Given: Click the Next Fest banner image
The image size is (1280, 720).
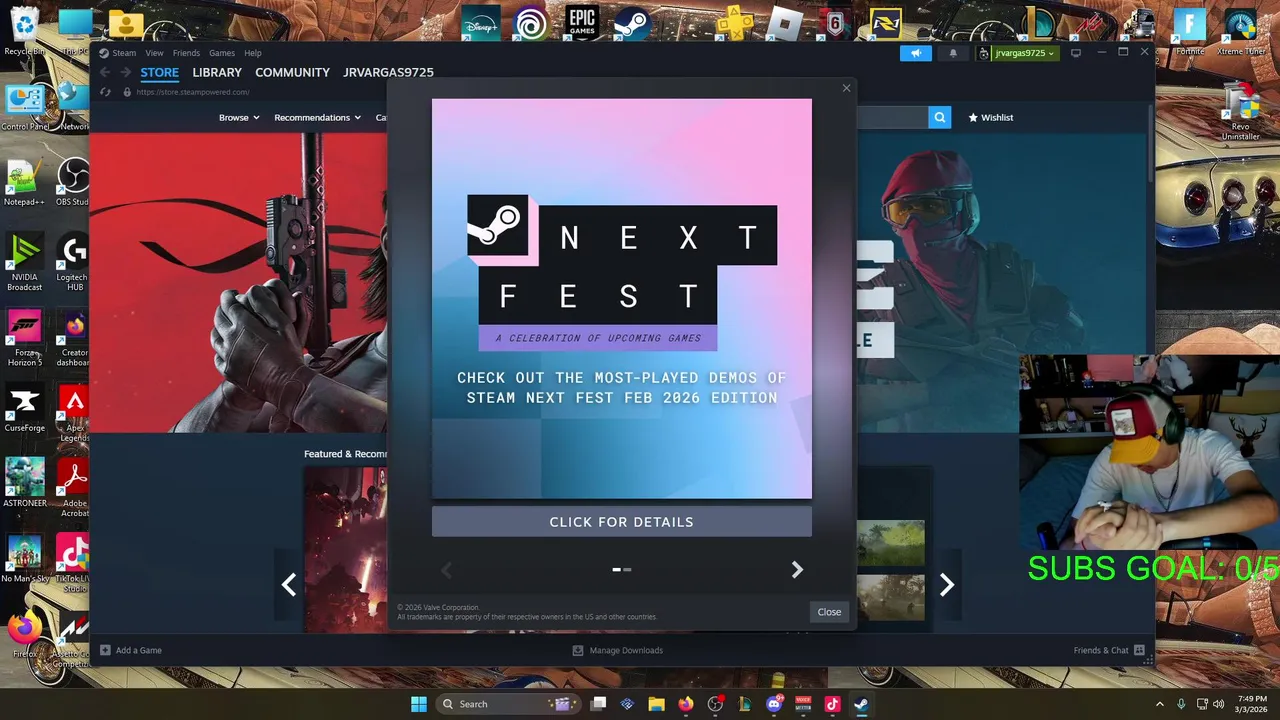Looking at the screenshot, I should coord(622,298).
